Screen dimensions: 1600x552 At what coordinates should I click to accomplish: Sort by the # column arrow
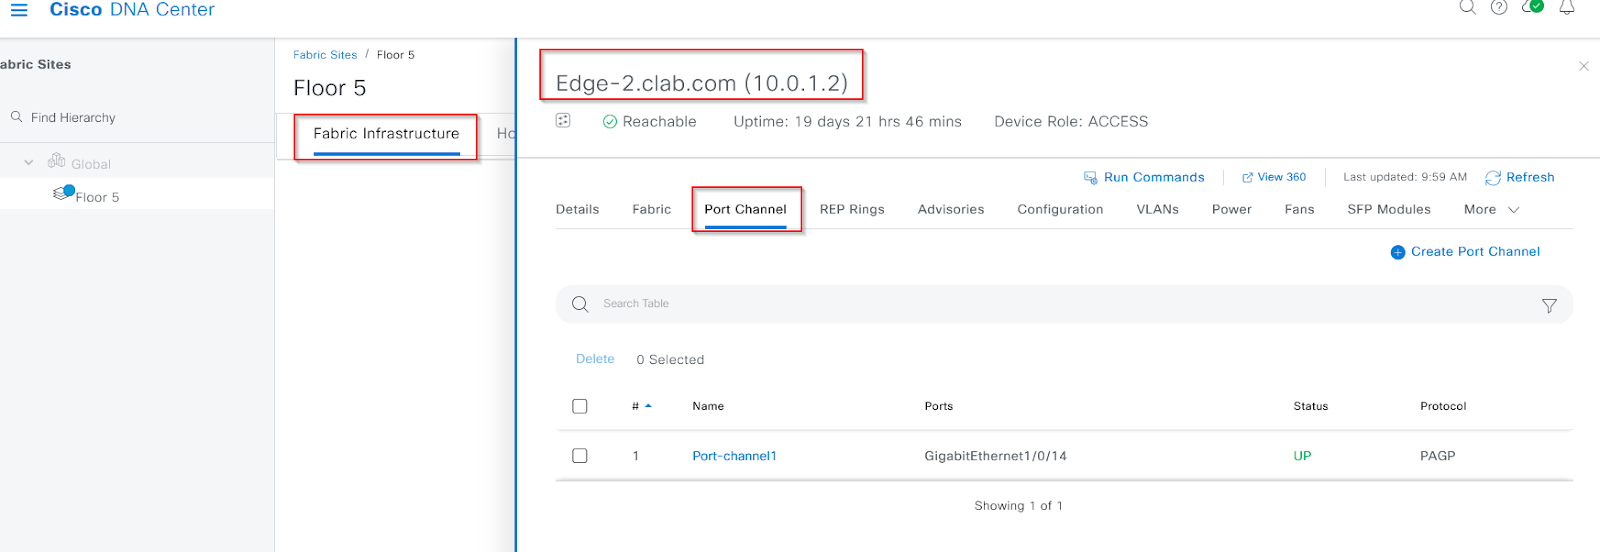point(648,406)
